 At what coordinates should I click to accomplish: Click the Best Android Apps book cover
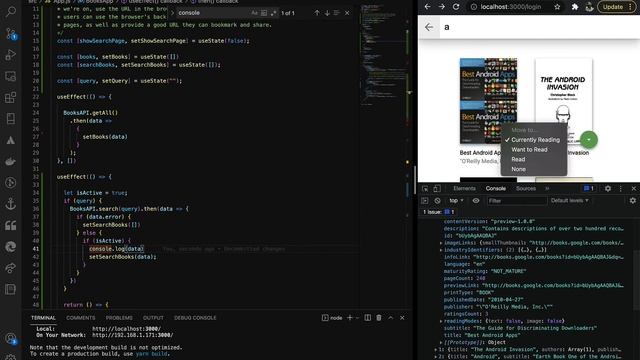[x=488, y=101]
